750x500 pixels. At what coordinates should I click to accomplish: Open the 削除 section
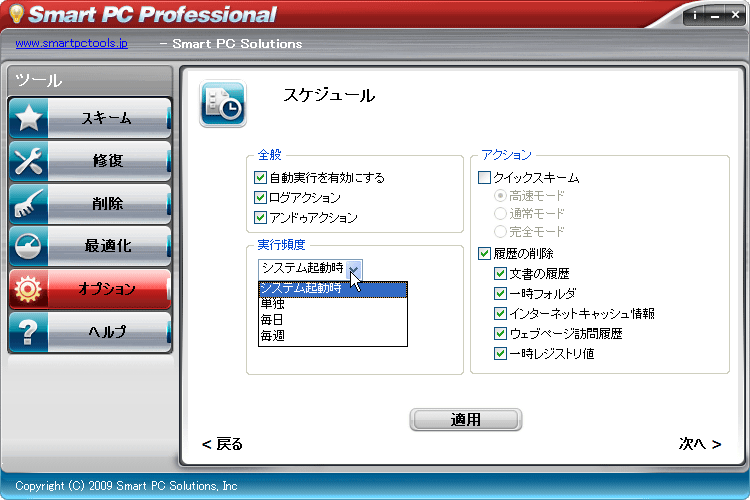point(90,203)
